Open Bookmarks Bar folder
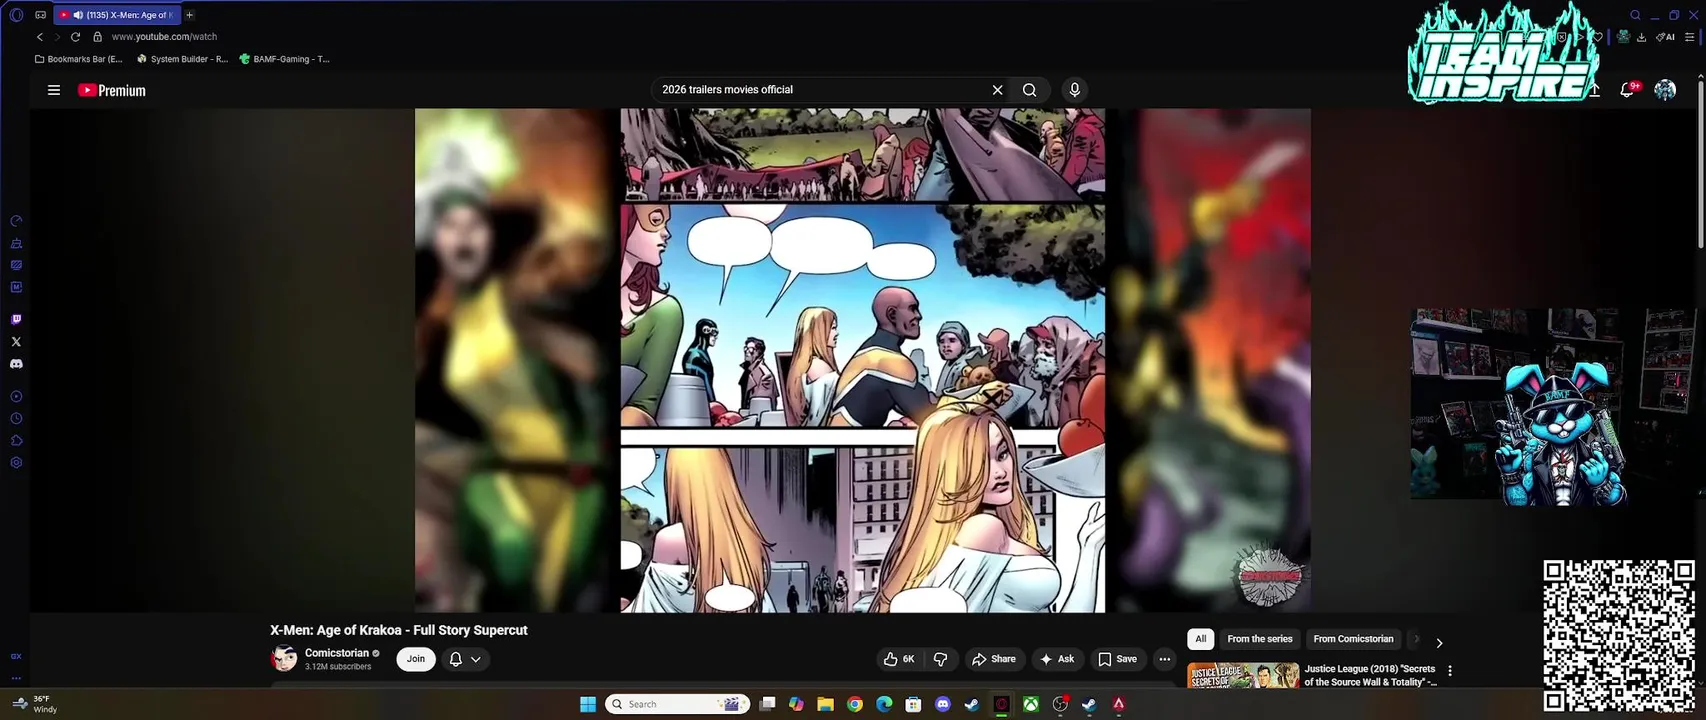 click(x=78, y=59)
